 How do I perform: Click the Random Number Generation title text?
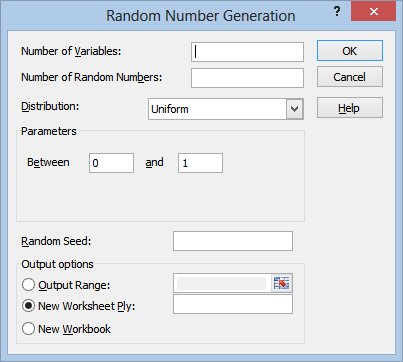pos(201,15)
